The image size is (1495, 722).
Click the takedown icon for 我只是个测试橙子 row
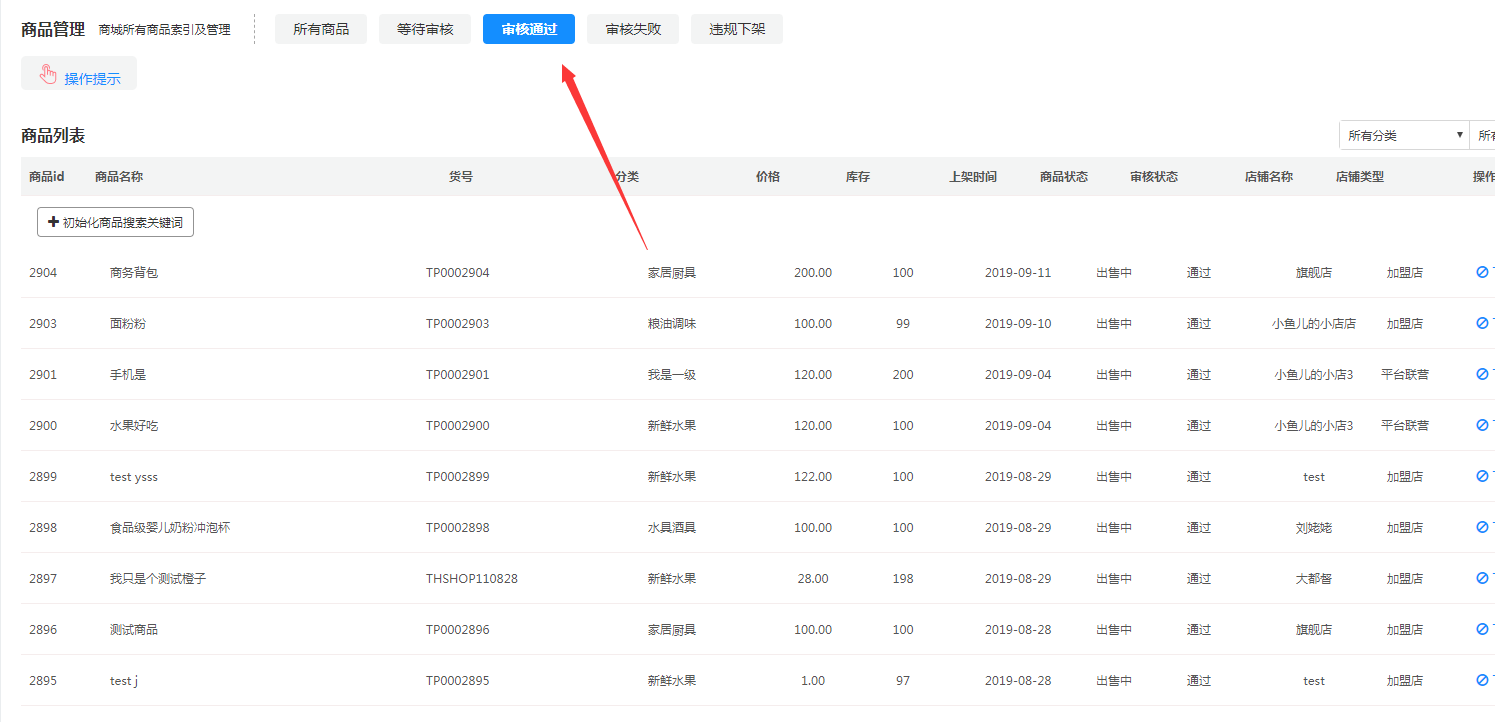pyautogui.click(x=1482, y=578)
